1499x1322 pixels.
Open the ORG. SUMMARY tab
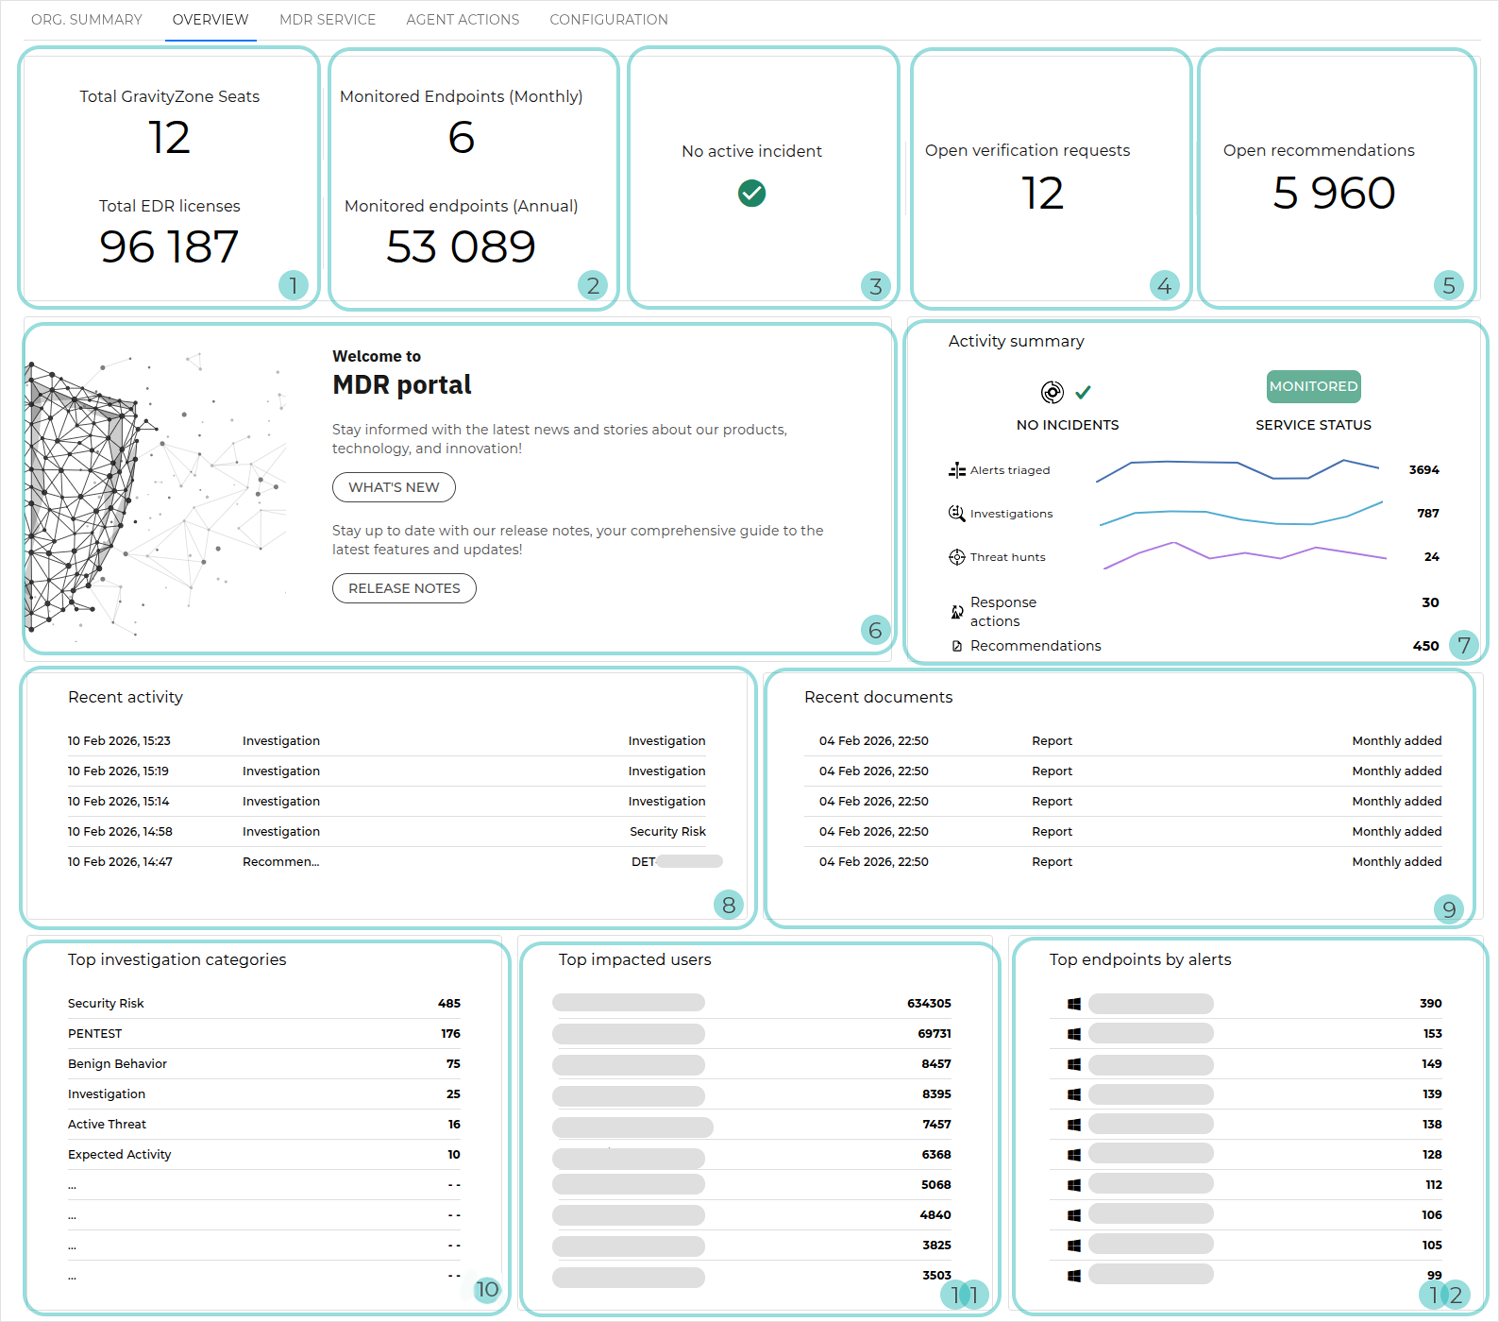tap(86, 19)
